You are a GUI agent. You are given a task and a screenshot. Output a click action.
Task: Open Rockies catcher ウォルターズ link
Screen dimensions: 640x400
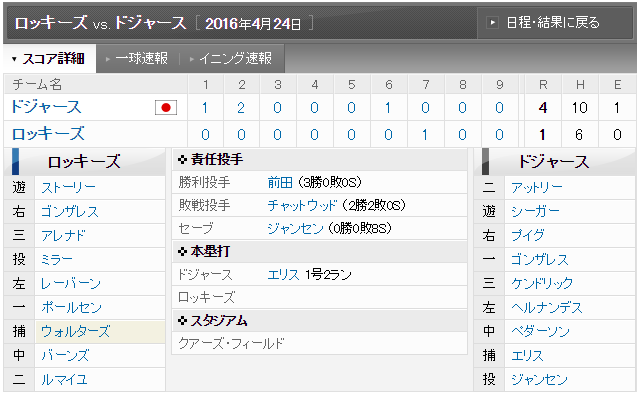(76, 332)
